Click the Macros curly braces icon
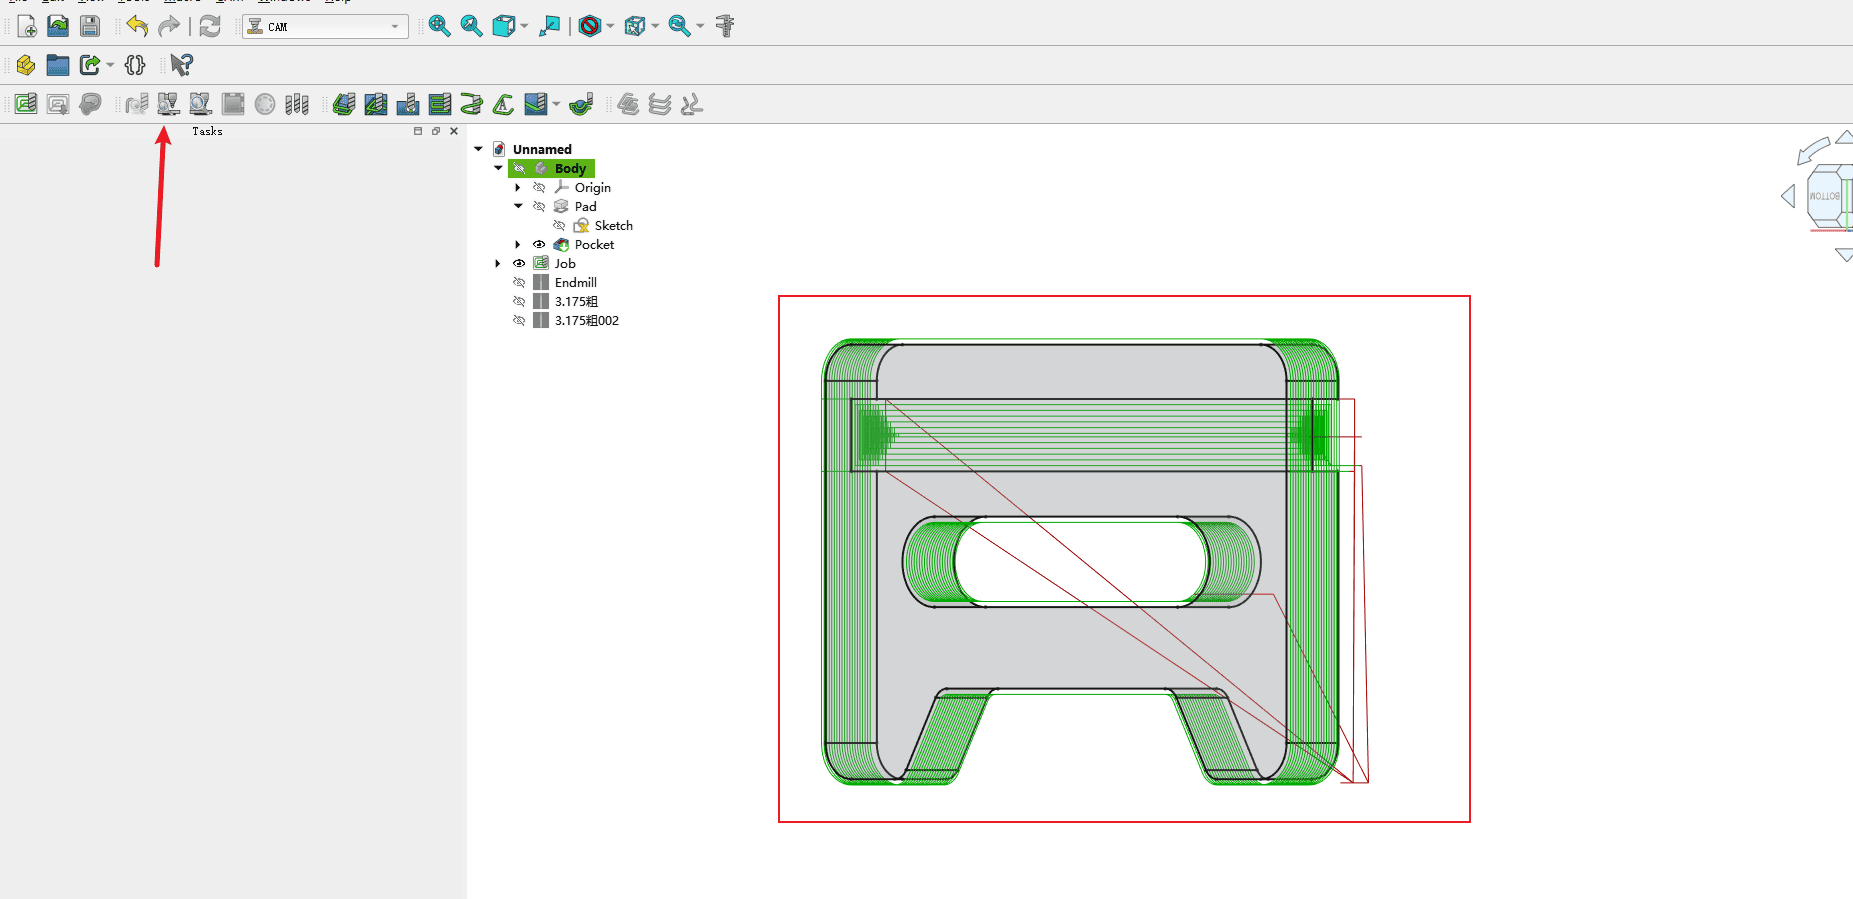Screen dimensions: 1853x899 pos(135,65)
